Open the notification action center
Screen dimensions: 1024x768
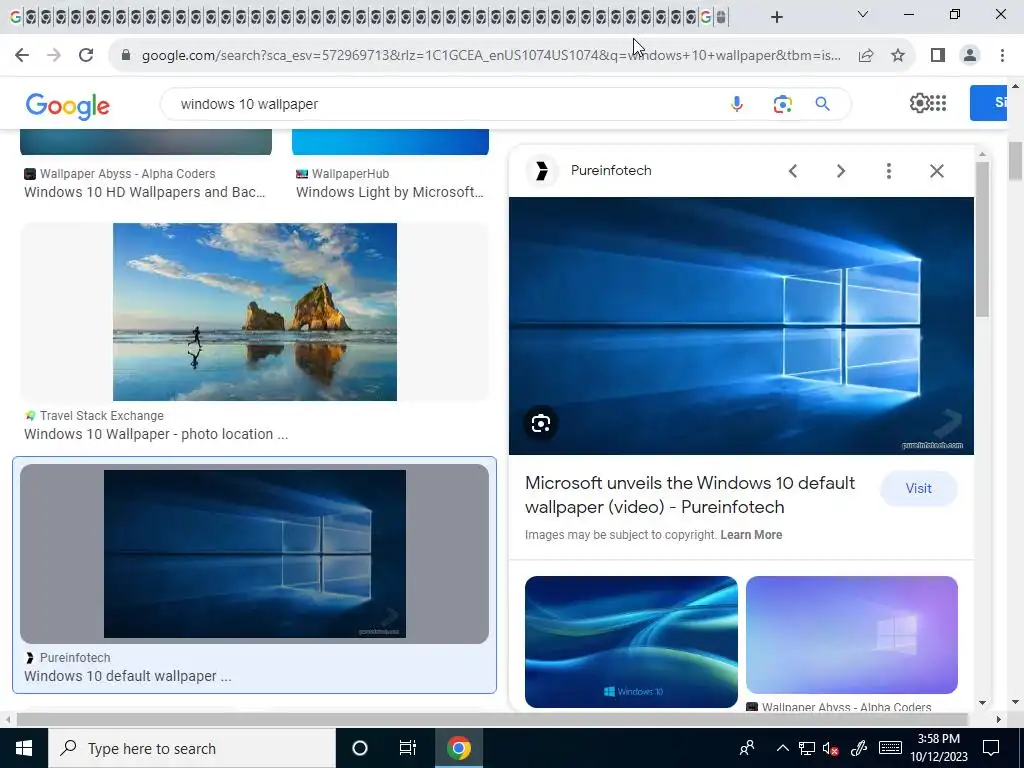[x=991, y=748]
